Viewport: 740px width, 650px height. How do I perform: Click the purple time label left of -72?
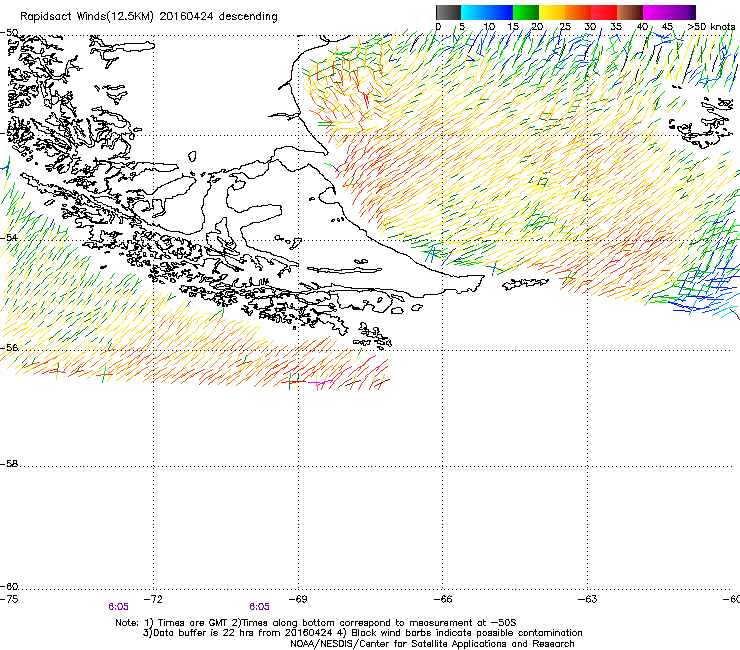coord(118,607)
